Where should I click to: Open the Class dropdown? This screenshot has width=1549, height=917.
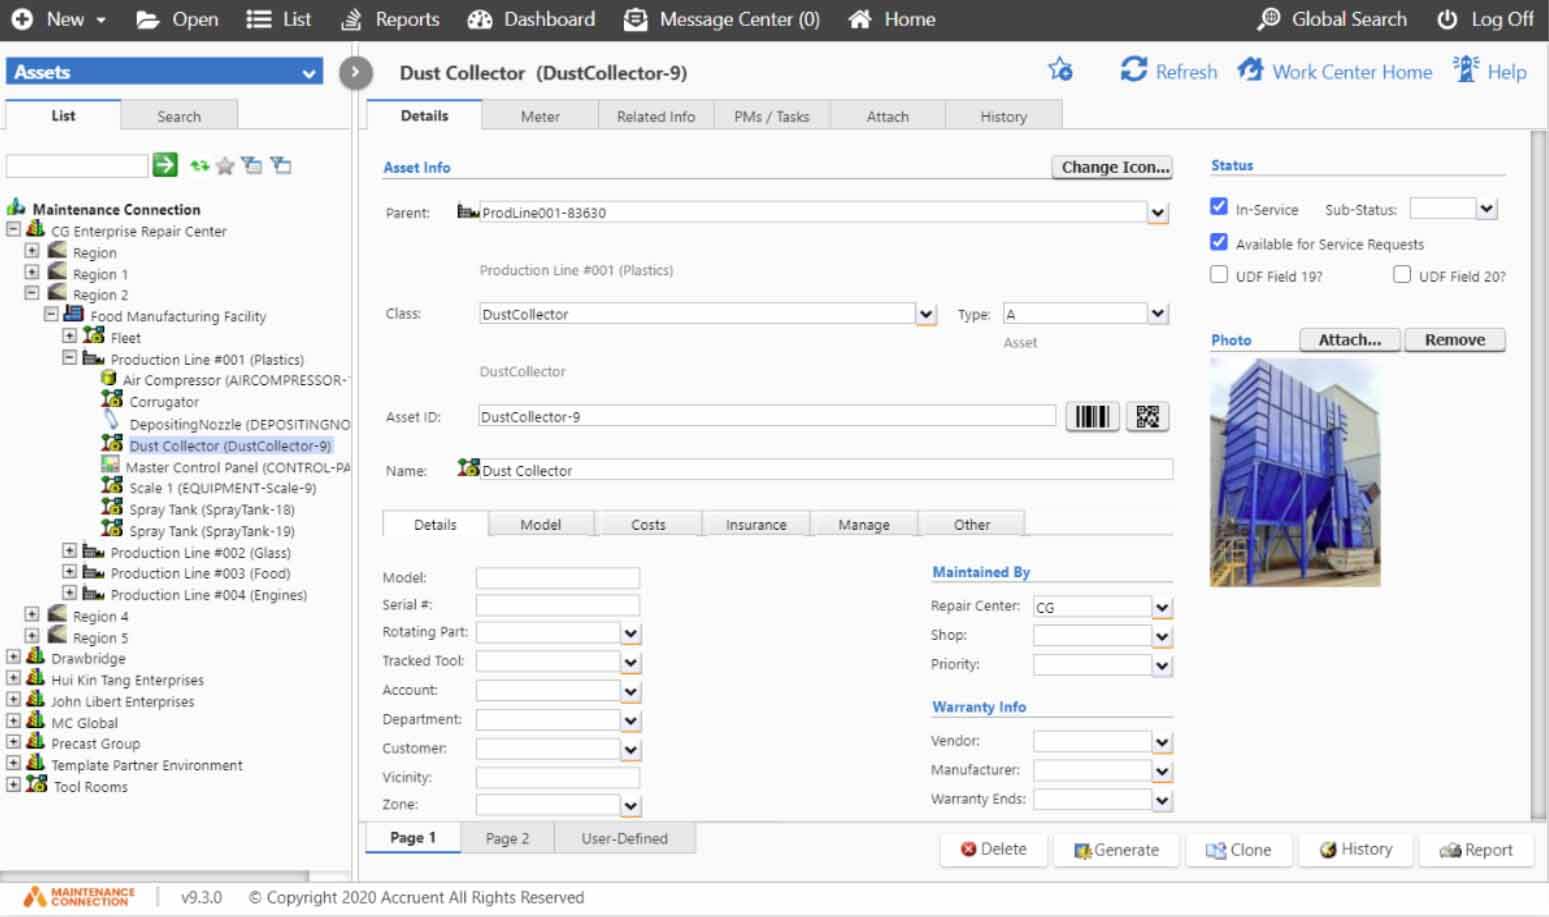click(924, 313)
